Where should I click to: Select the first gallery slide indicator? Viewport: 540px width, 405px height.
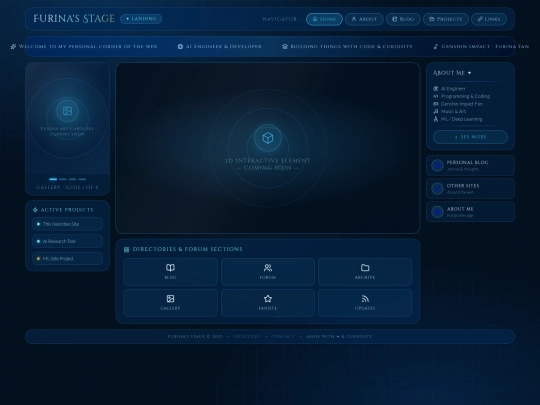point(53,179)
